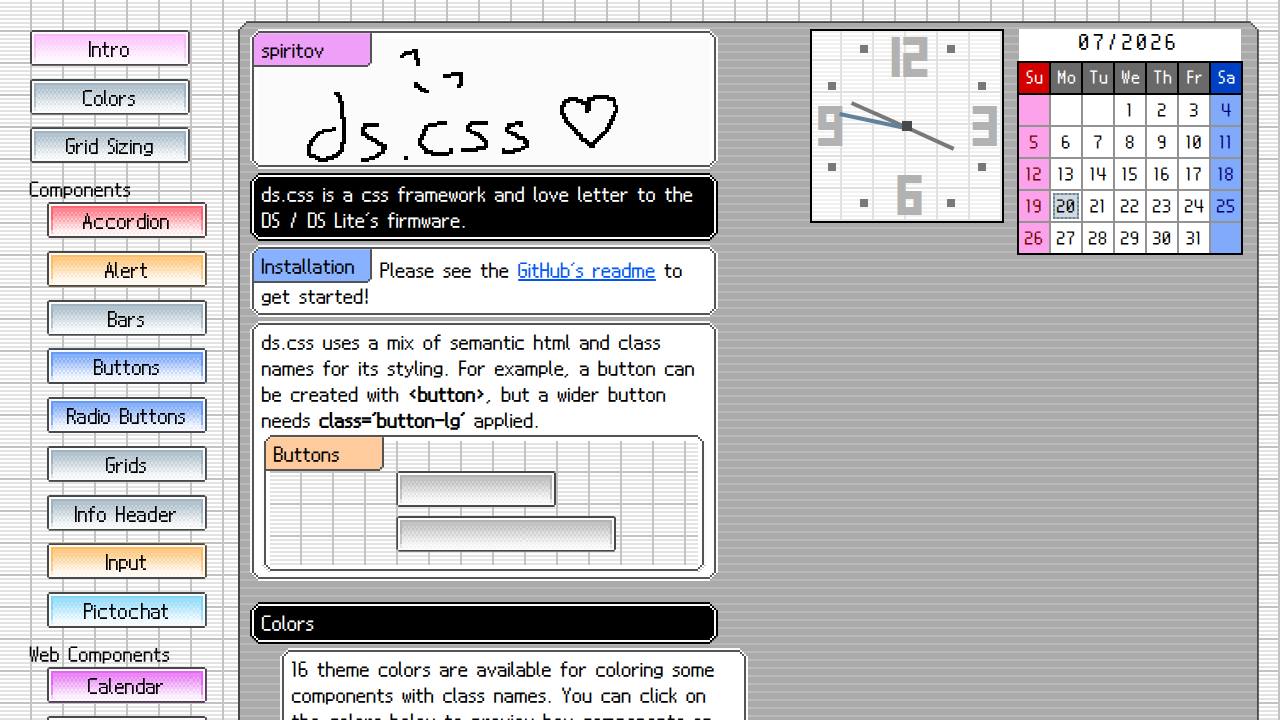
Task: Select the Input component button
Action: coord(127,562)
